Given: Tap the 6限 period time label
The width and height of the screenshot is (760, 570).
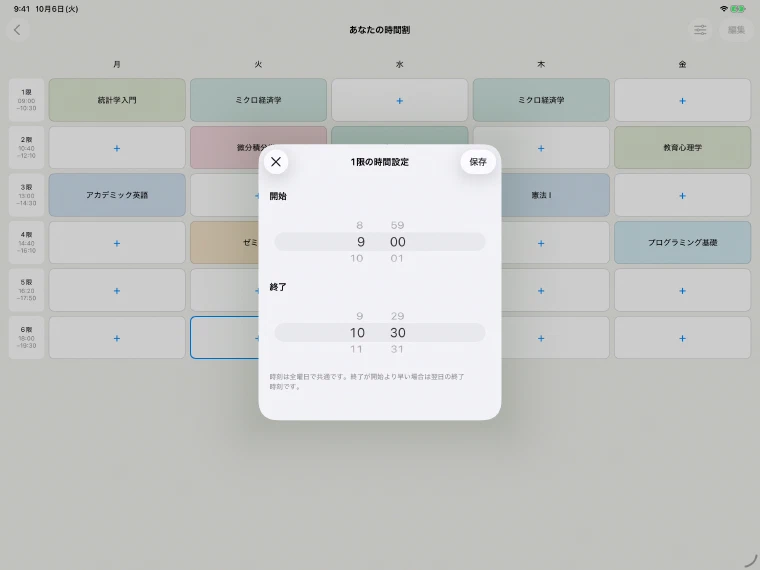Looking at the screenshot, I should pyautogui.click(x=26, y=338).
